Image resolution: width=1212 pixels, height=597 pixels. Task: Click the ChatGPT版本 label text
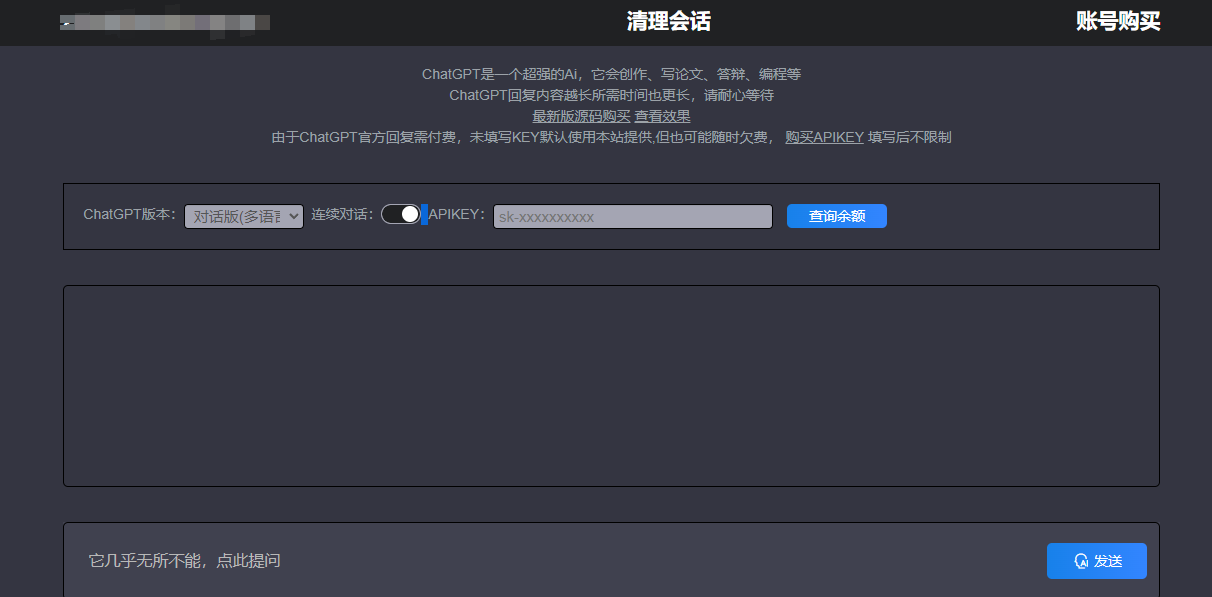pyautogui.click(x=130, y=214)
